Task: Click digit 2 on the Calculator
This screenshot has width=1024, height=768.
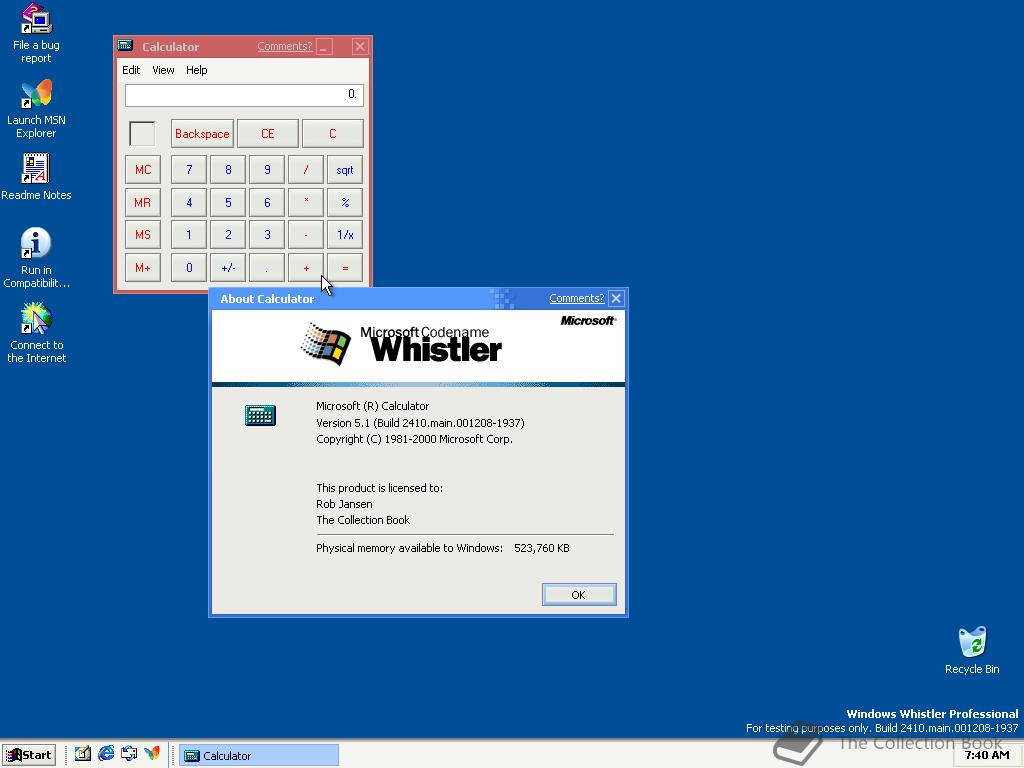Action: [x=228, y=235]
